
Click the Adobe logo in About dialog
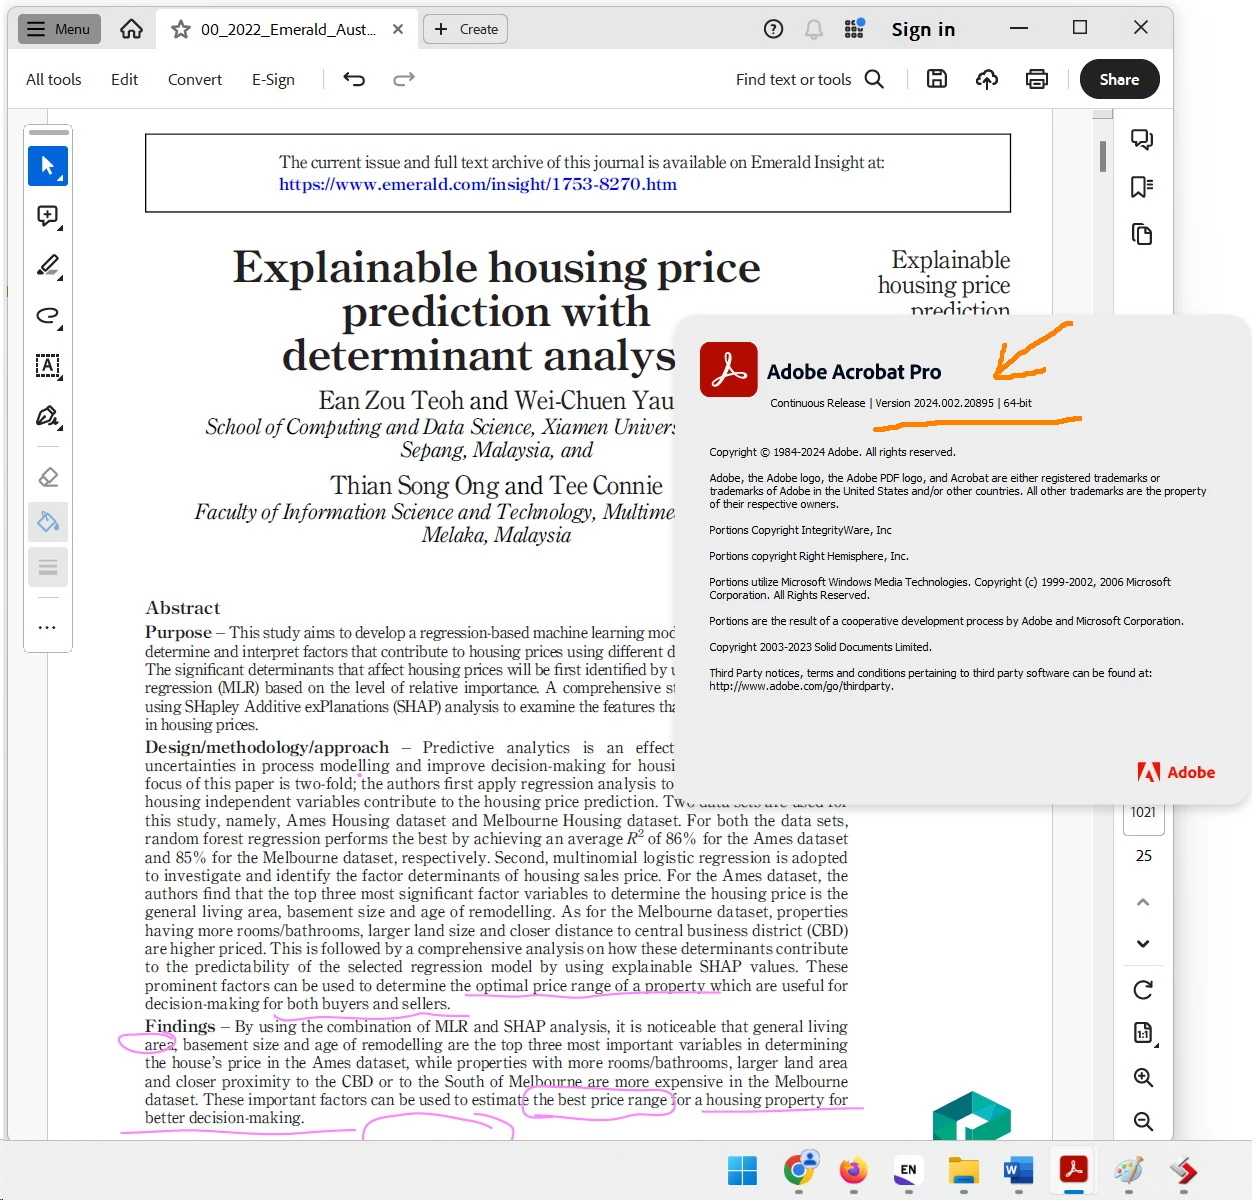pyautogui.click(x=1176, y=772)
